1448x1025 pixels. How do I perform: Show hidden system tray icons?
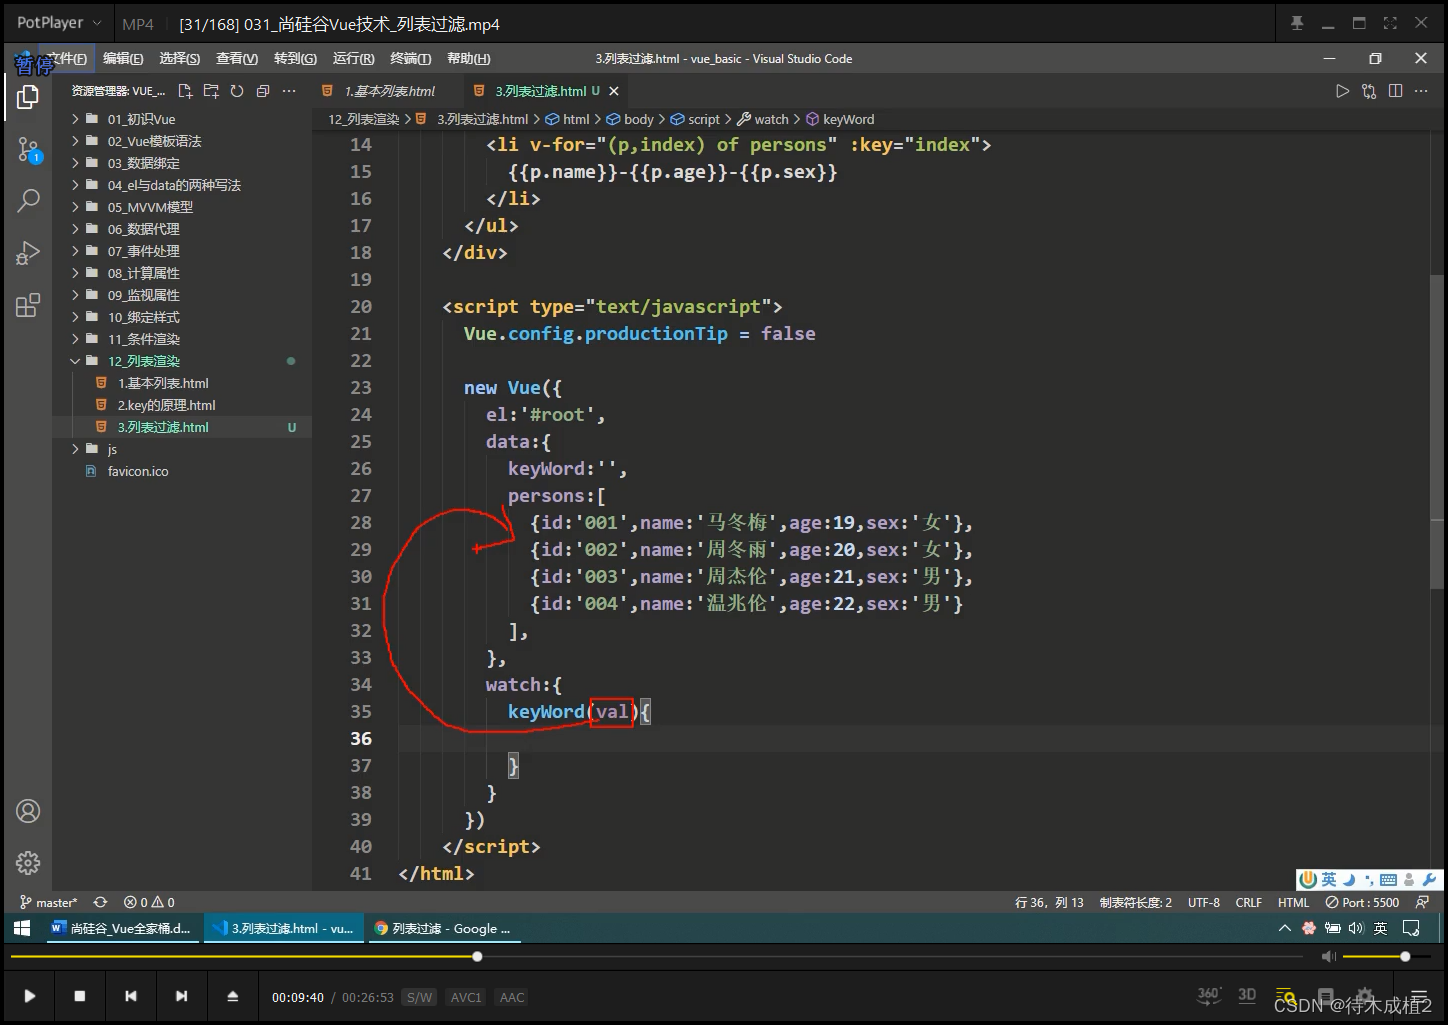(x=1285, y=928)
